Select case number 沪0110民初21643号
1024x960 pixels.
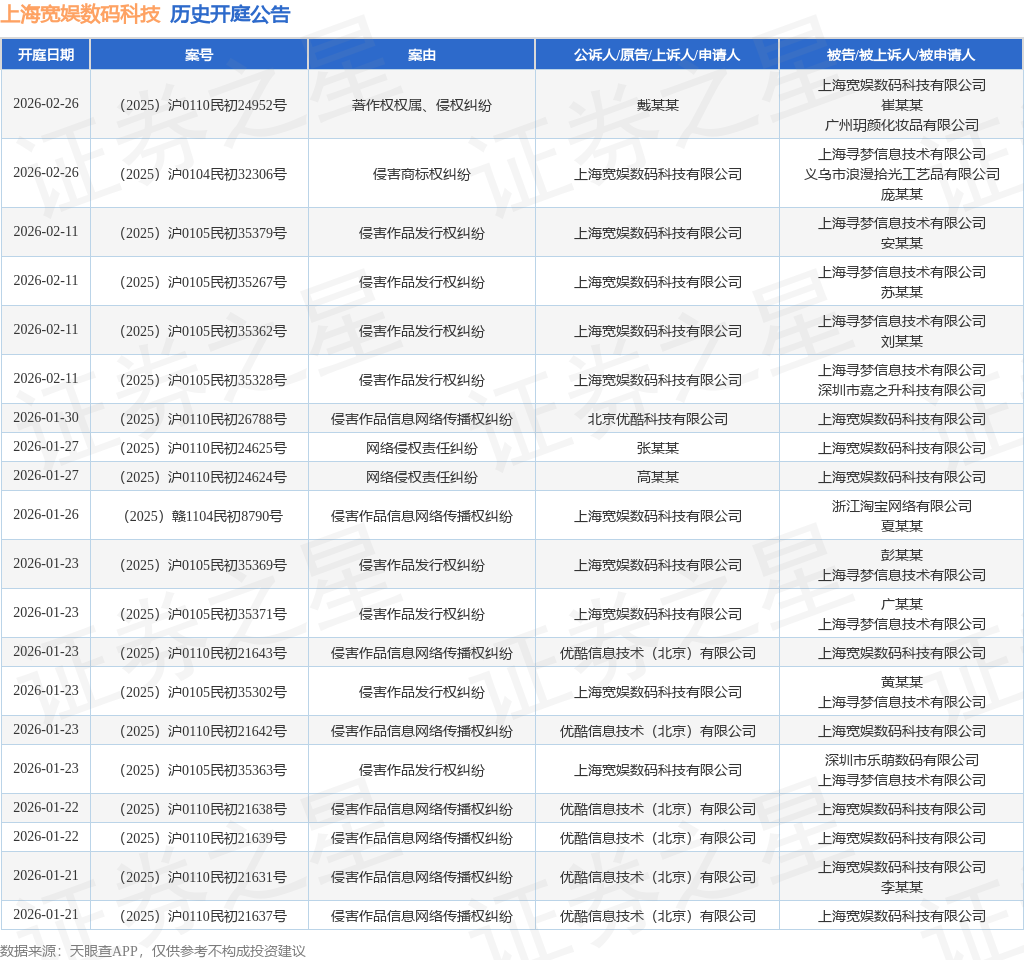[x=227, y=653]
